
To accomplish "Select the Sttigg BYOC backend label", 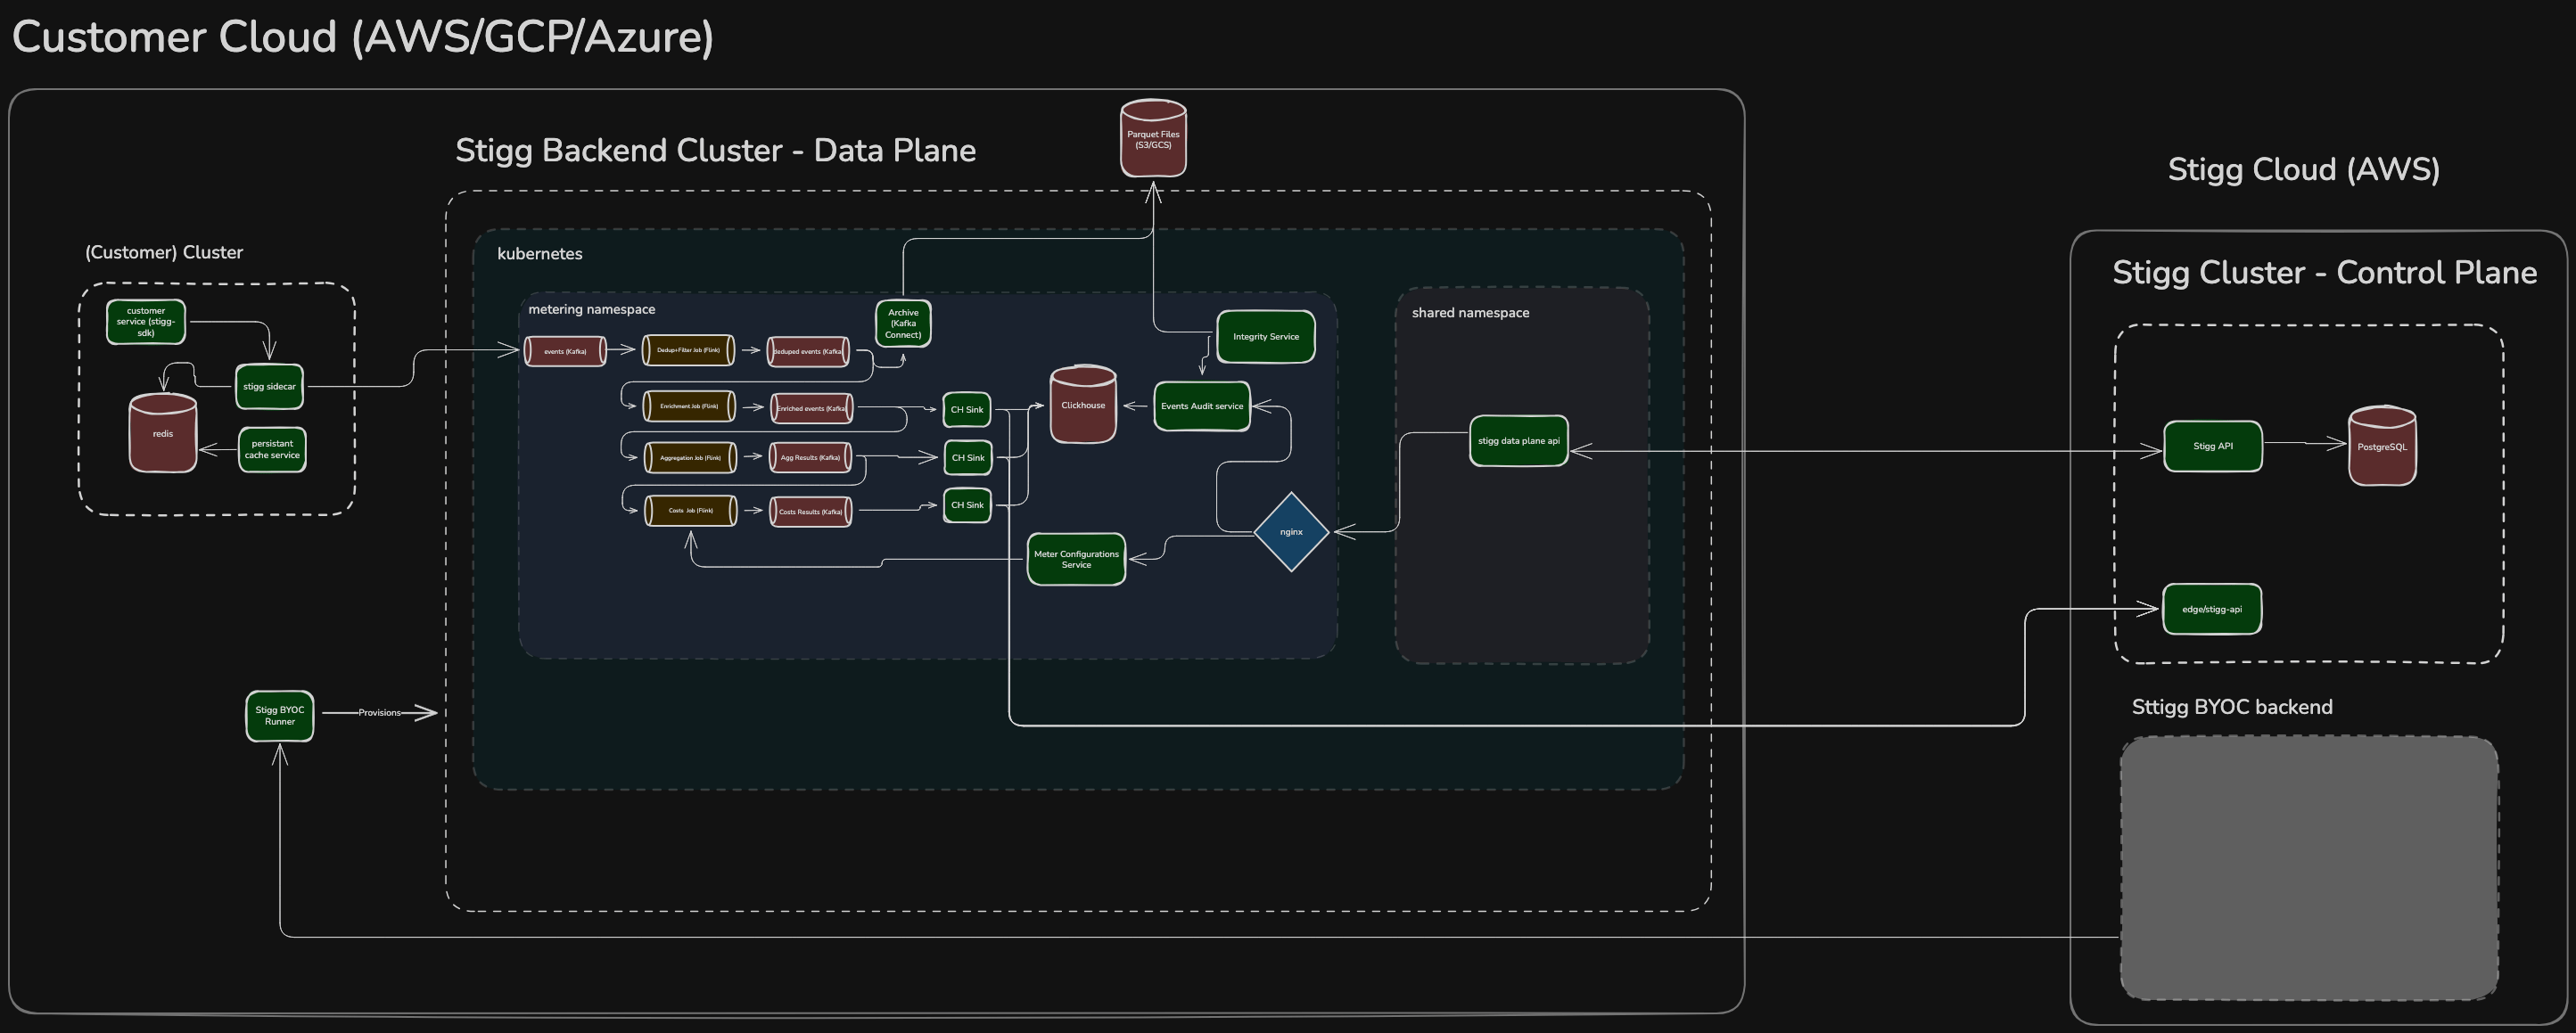I will click(x=2232, y=707).
